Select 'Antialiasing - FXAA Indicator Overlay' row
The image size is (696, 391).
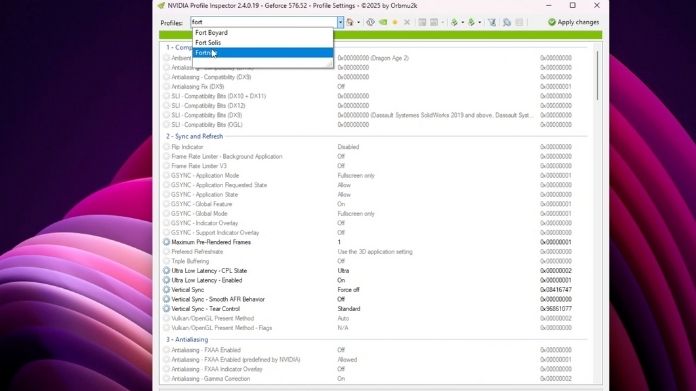click(x=376, y=369)
